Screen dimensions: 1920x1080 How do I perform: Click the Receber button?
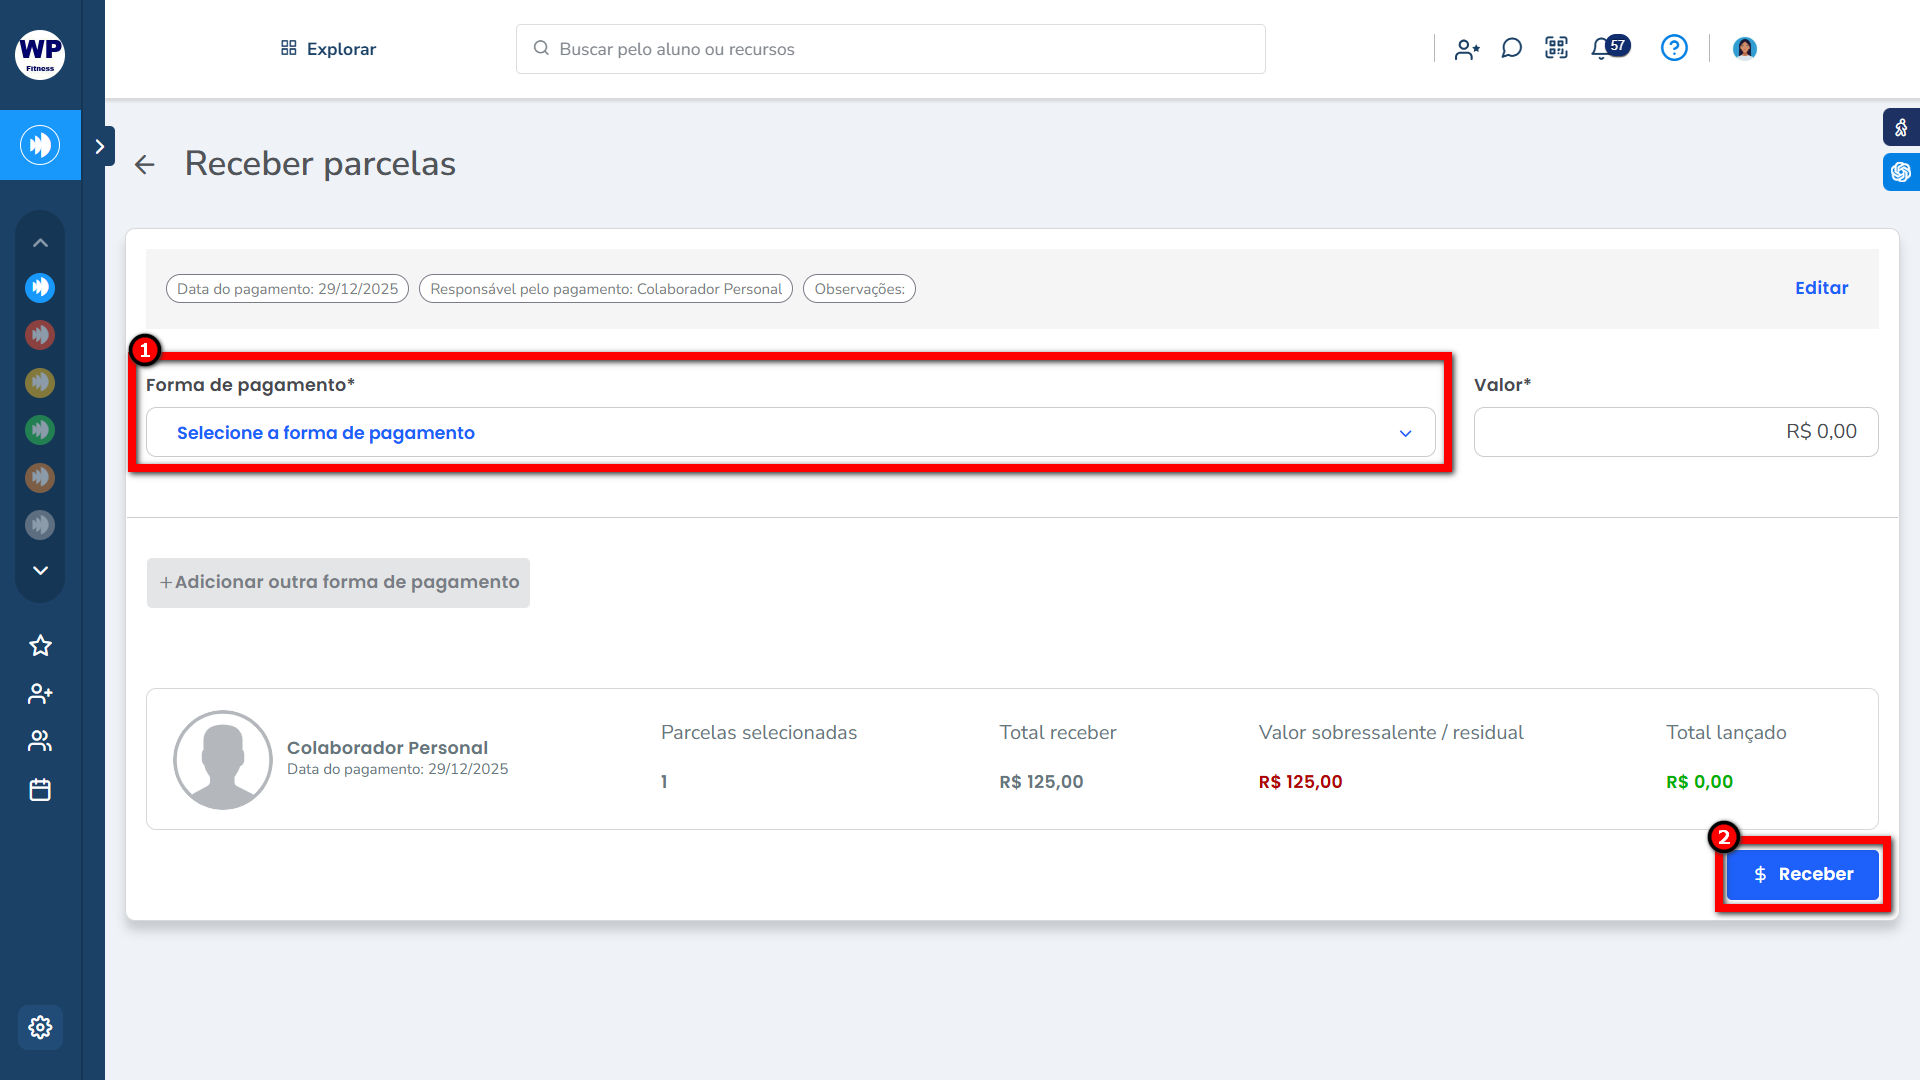point(1803,874)
